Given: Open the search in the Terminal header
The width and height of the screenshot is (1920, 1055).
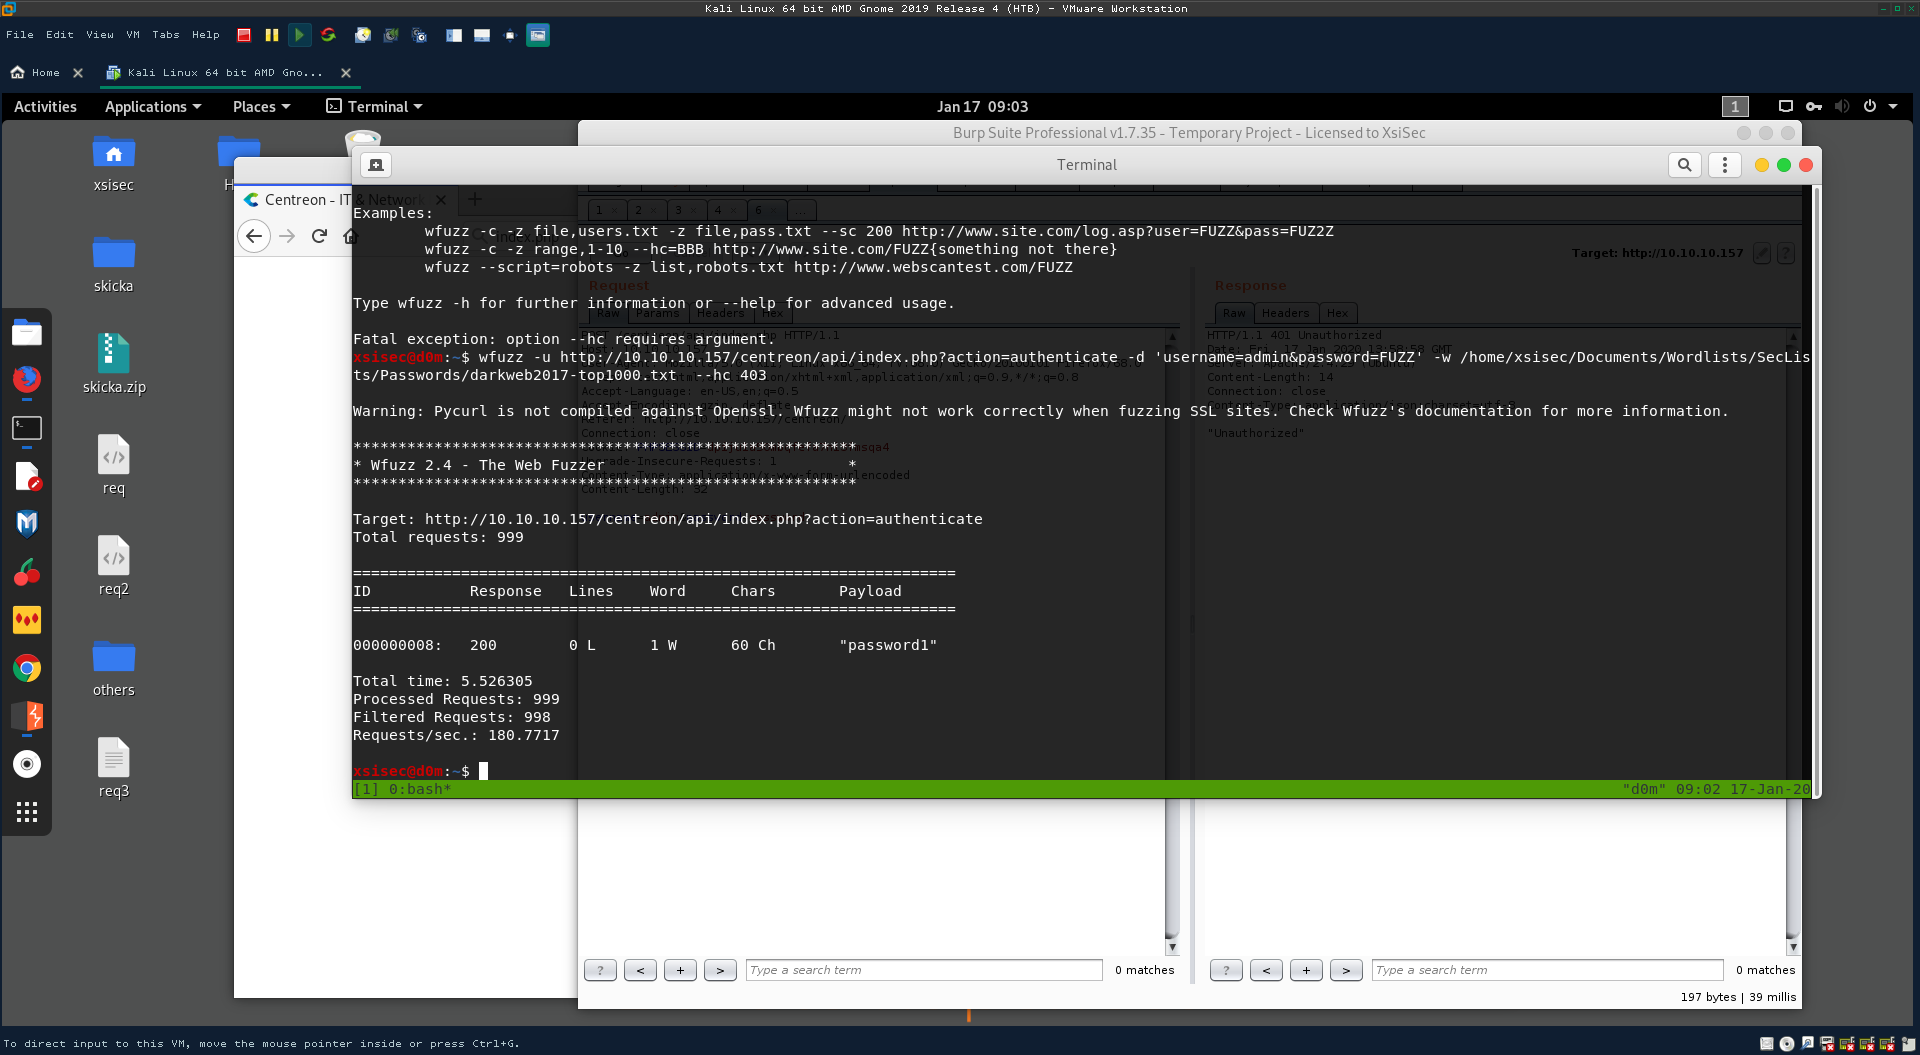Looking at the screenshot, I should click(1685, 165).
